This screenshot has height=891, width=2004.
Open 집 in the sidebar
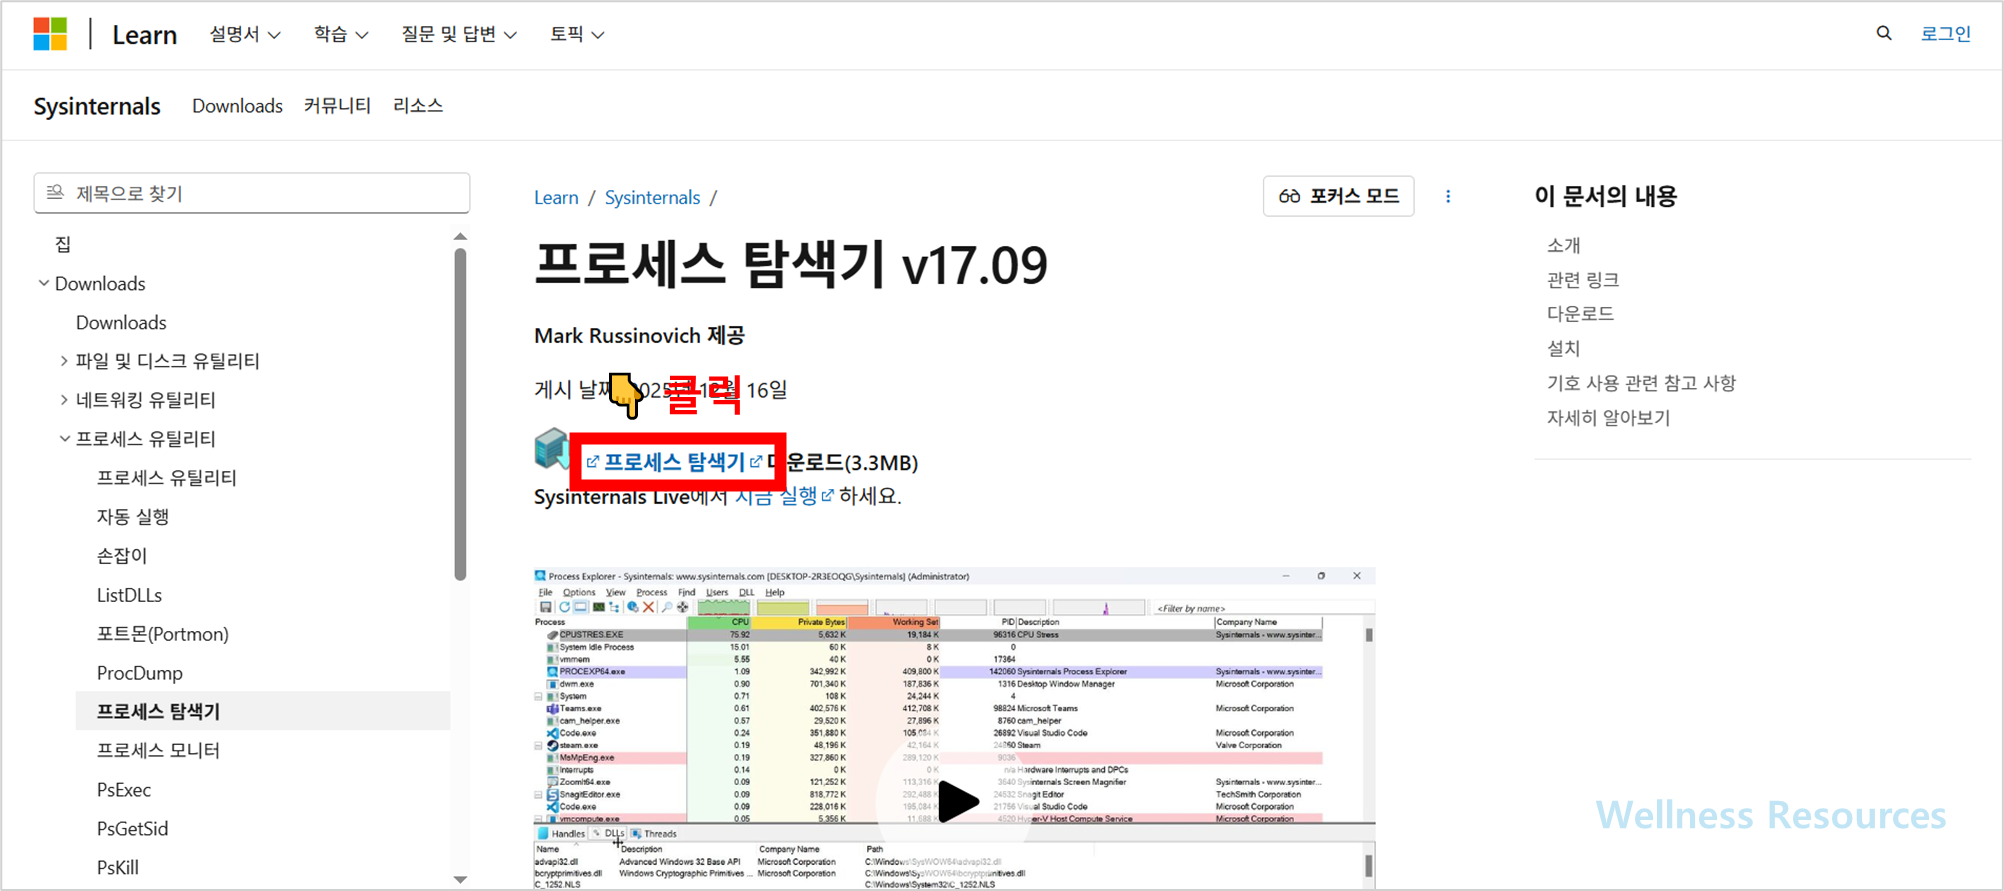63,244
